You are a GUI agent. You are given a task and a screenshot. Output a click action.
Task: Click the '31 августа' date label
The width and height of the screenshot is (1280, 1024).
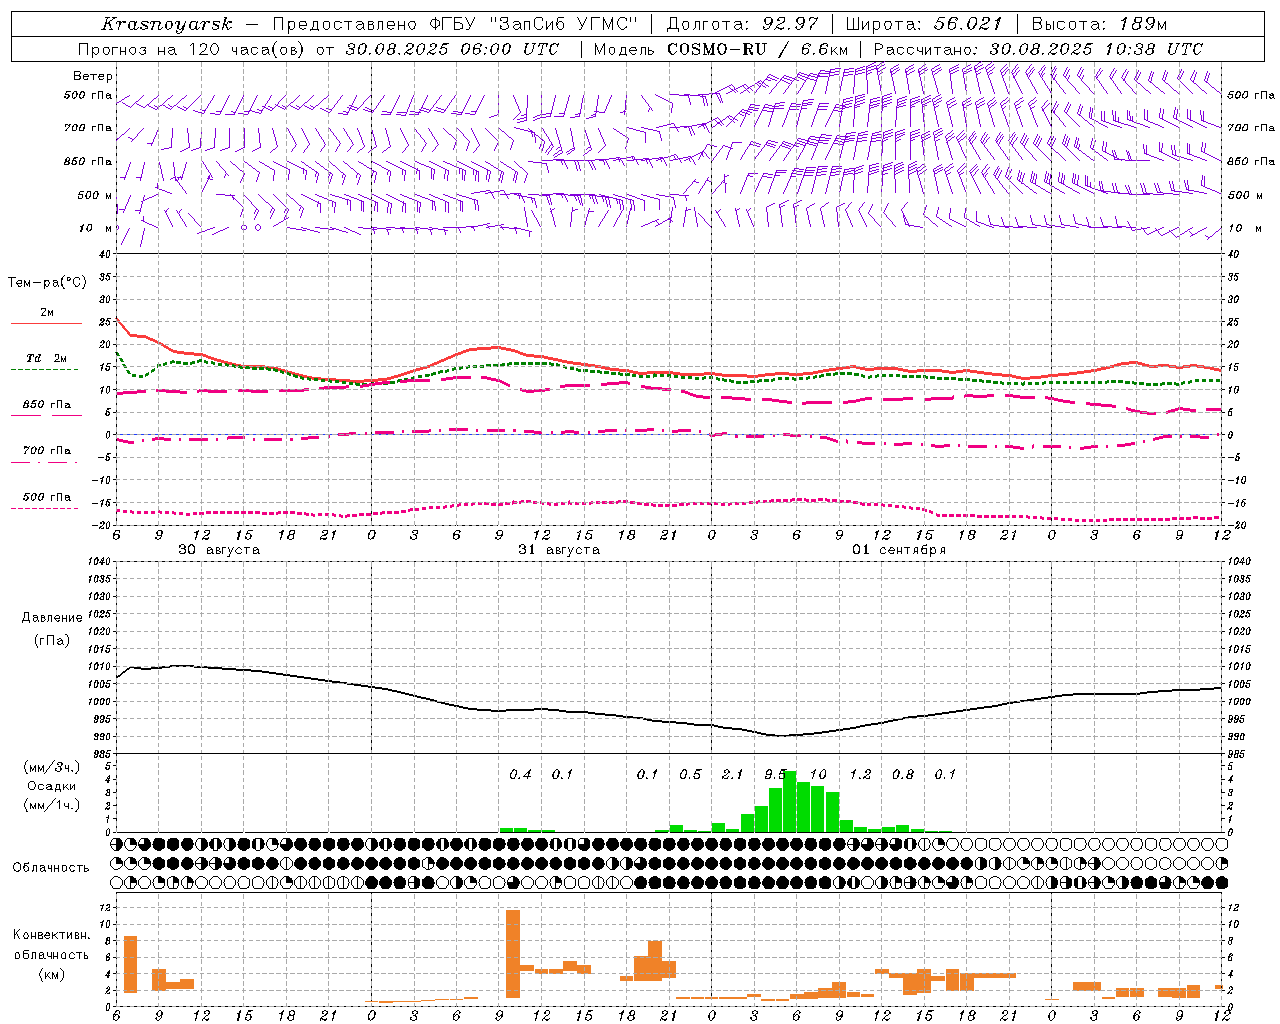coord(559,550)
